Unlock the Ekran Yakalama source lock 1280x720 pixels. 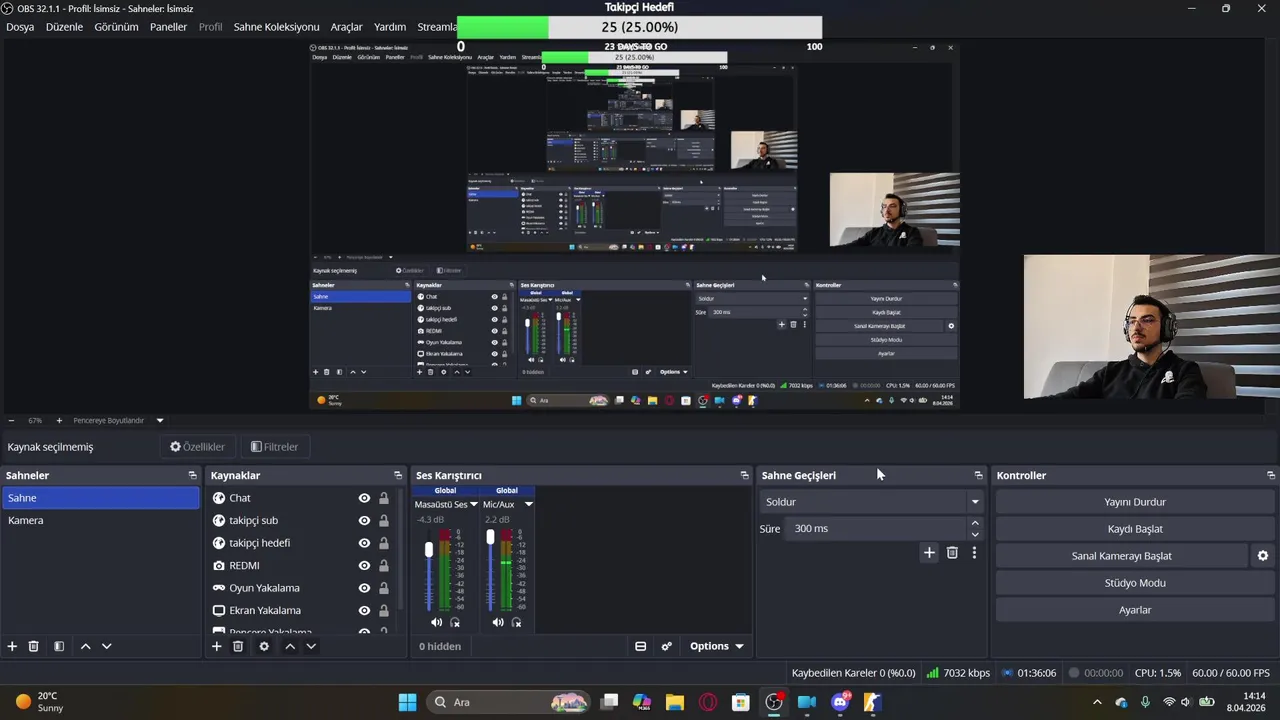(x=383, y=610)
